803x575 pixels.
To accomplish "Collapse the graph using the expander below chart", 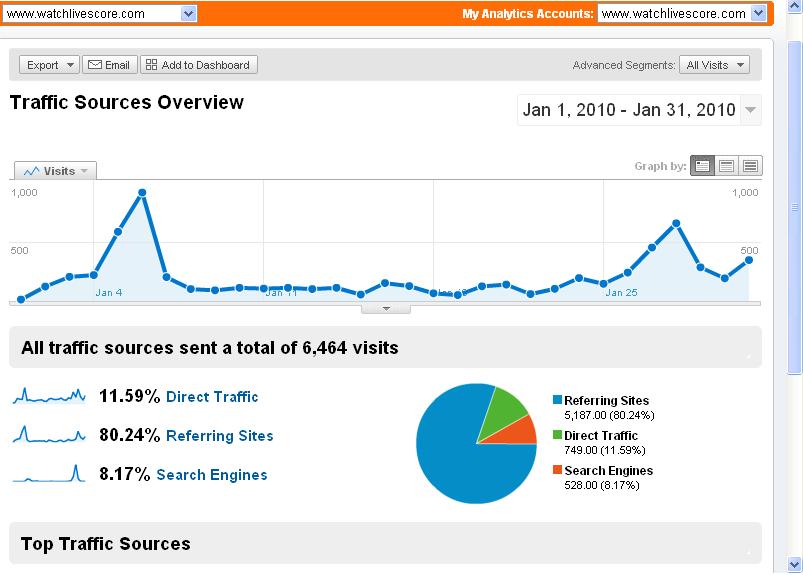I will (386, 309).
